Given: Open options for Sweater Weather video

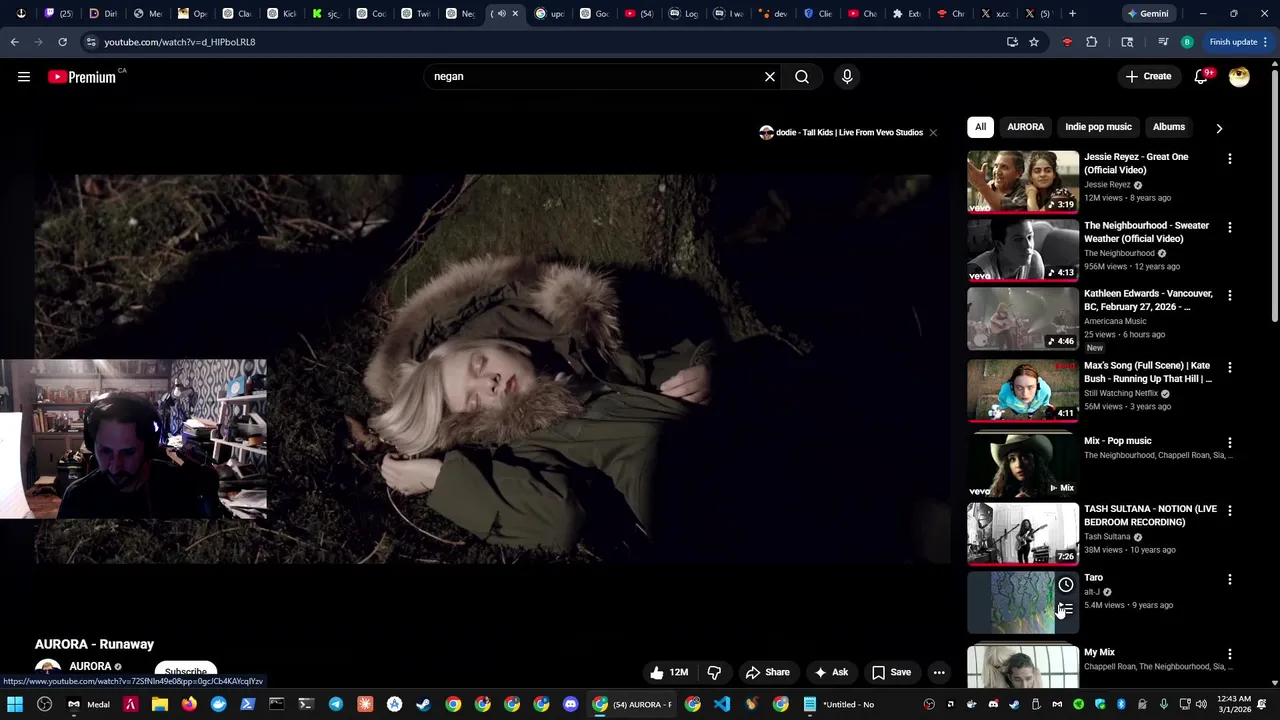Looking at the screenshot, I should pyautogui.click(x=1230, y=227).
